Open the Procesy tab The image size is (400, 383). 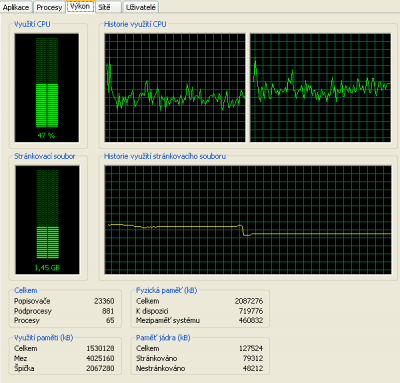point(49,7)
